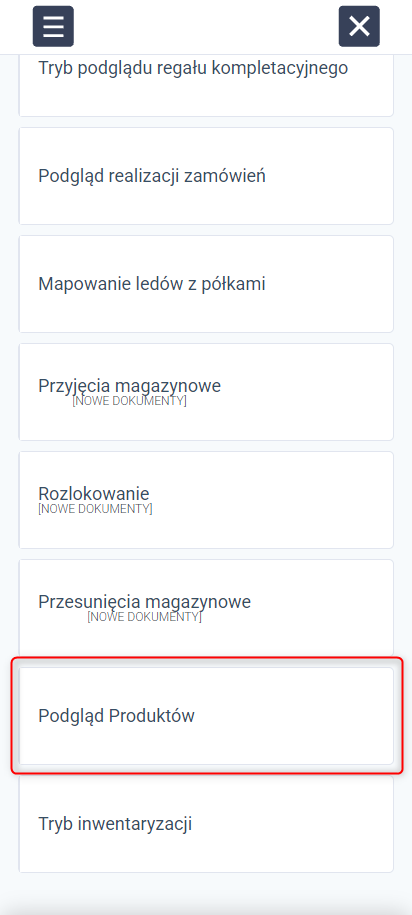412x915 pixels.
Task: Select Podgląd realizacji zamówień tile
Action: click(206, 176)
